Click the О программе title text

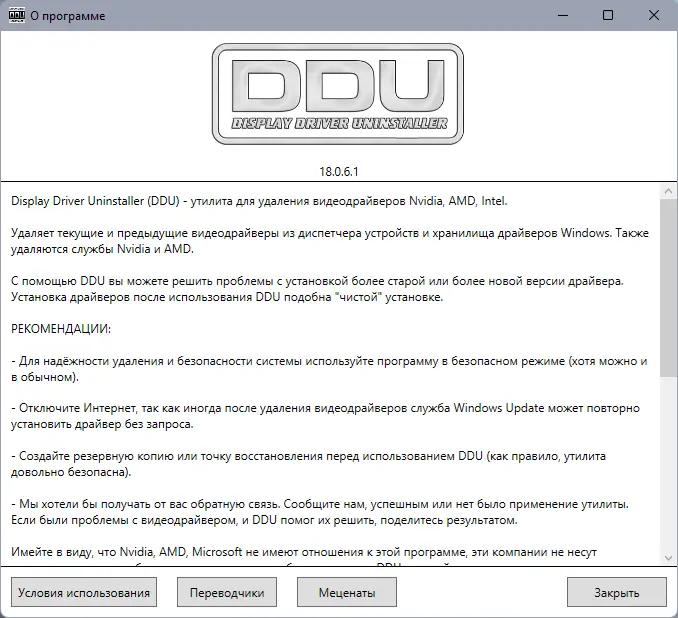point(68,16)
